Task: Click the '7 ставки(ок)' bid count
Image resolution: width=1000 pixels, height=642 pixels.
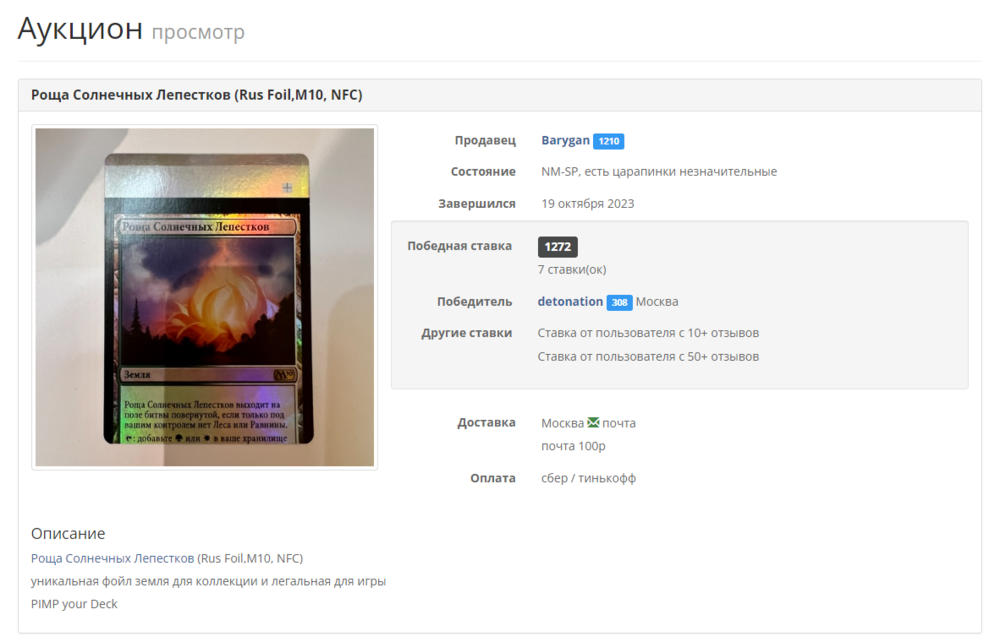Action: point(571,270)
